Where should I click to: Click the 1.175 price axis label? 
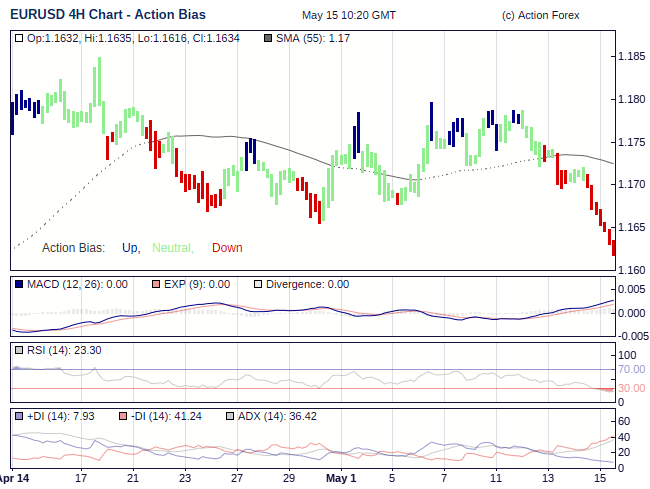coord(631,143)
